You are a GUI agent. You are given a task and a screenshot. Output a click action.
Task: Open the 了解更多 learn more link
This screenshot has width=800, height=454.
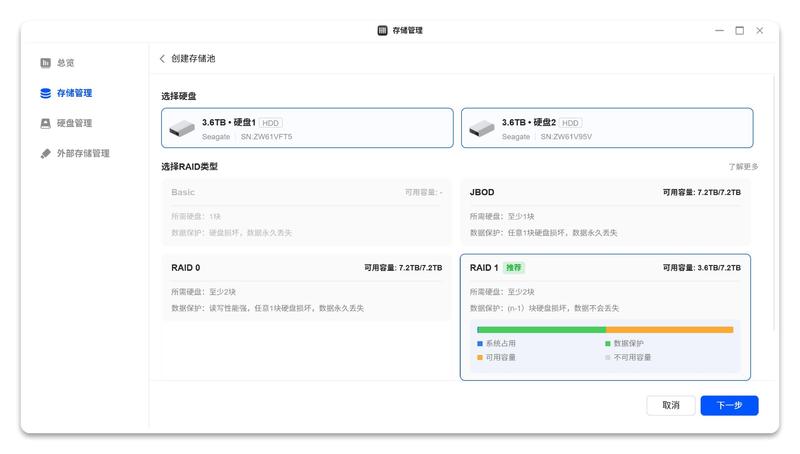743,166
